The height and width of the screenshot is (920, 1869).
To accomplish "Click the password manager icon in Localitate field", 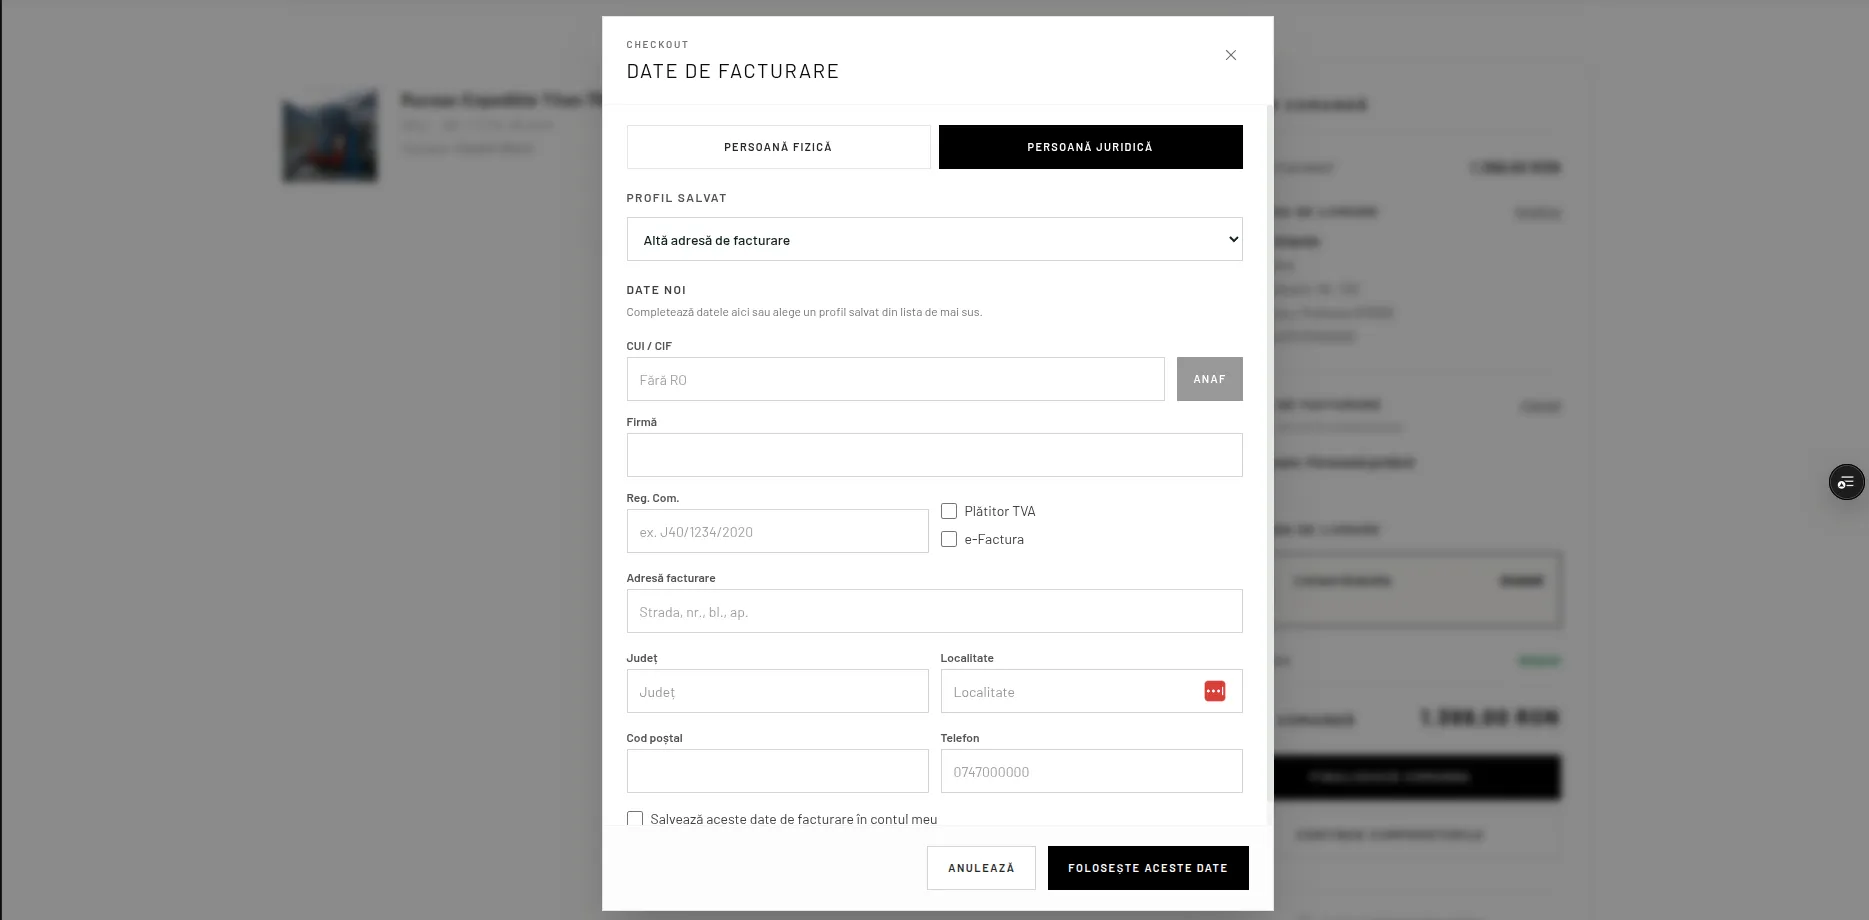I will point(1215,691).
